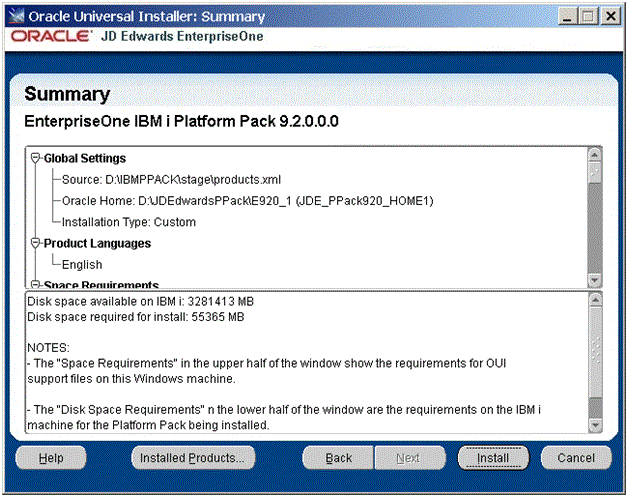Screen dimensions: 628x497
Task: Click the EnterpriseOne IBM i Platform Pack heading
Action: (x=181, y=121)
